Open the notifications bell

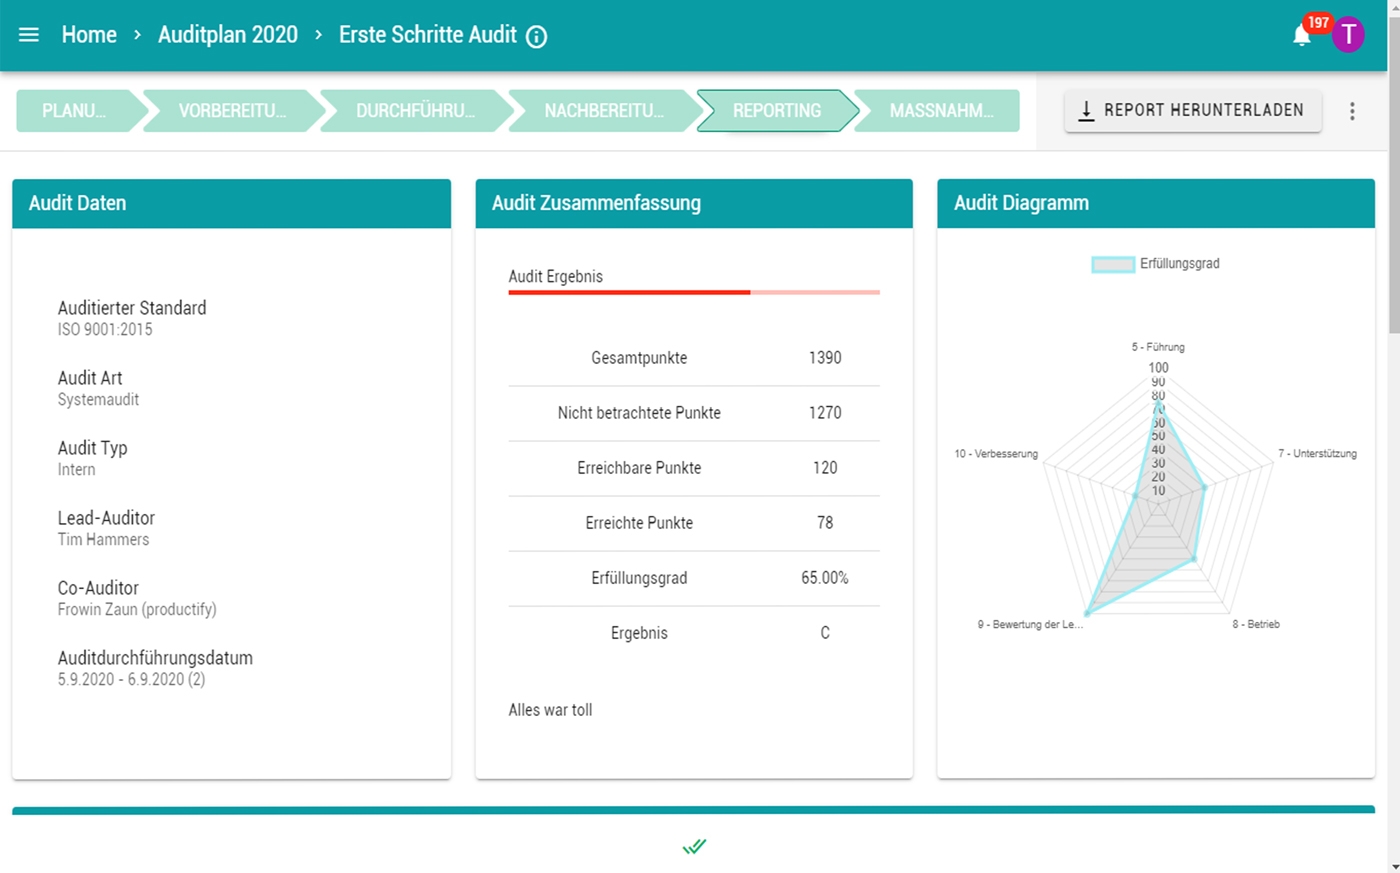[1301, 36]
